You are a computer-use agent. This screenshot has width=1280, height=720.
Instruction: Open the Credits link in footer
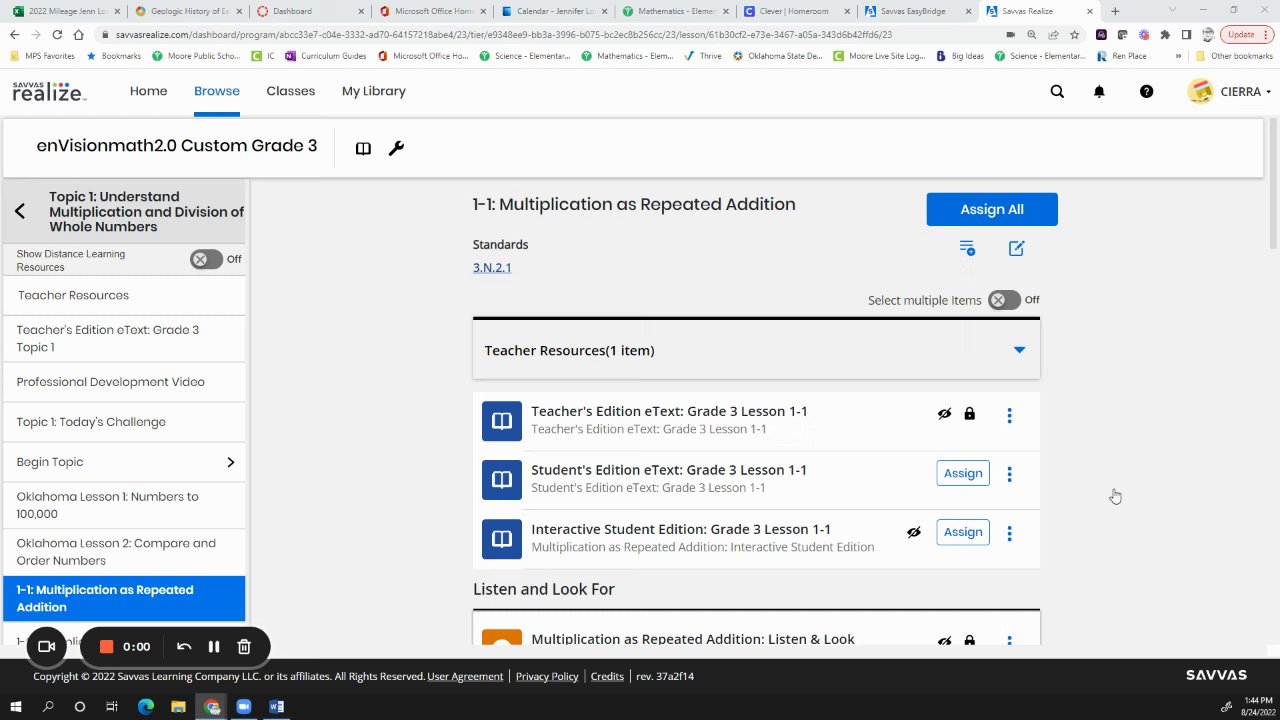[x=607, y=676]
